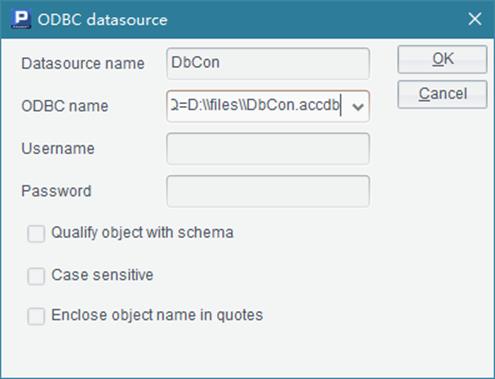Expand the ODBC name dropdown arrow

(358, 107)
